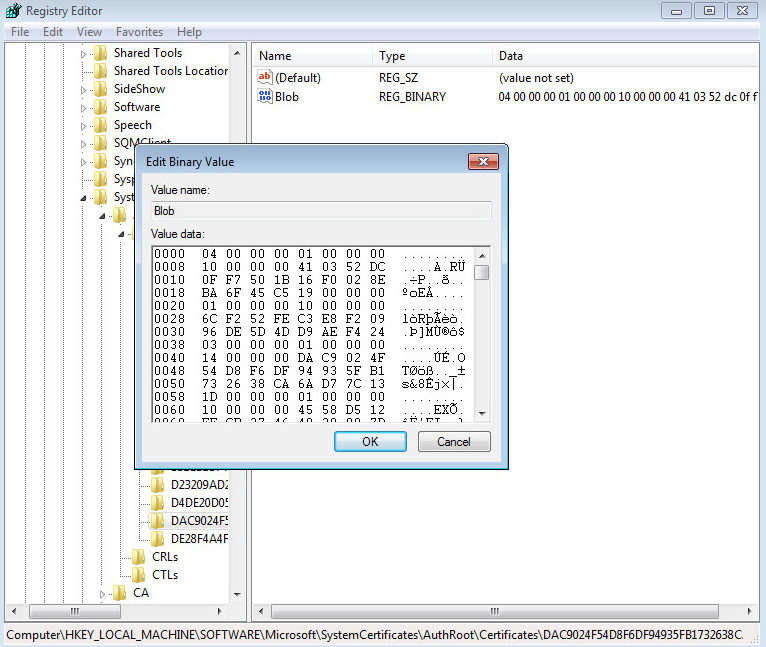This screenshot has width=766, height=647.
Task: Expand the CA tree node
Action: click(103, 593)
